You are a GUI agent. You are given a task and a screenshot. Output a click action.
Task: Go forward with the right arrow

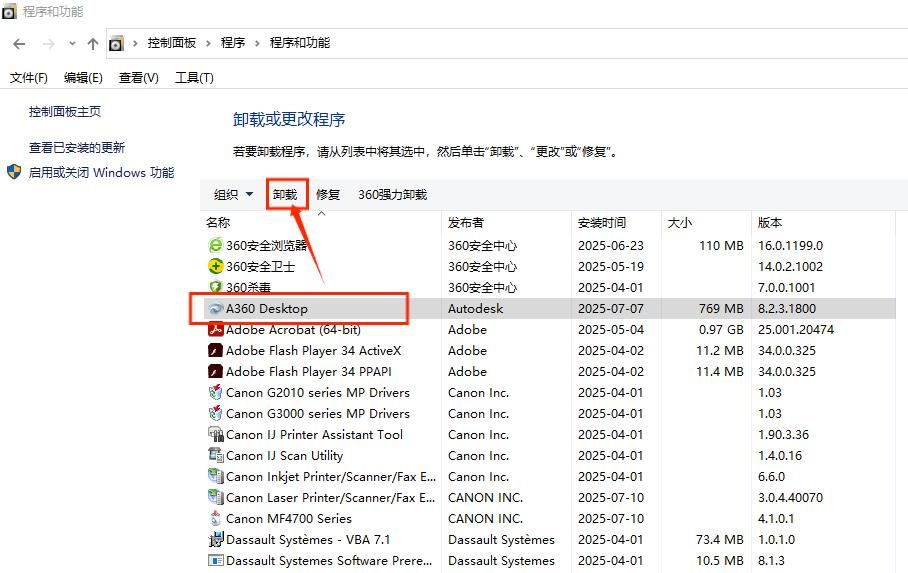point(49,43)
